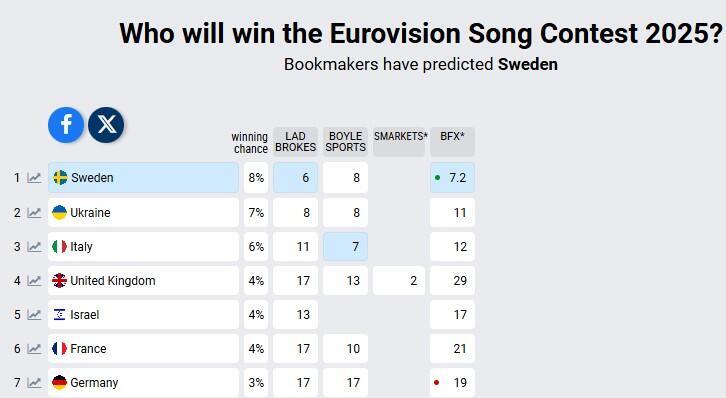
Task: Open the trend chart icon for United Kingdom
Action: click(34, 281)
